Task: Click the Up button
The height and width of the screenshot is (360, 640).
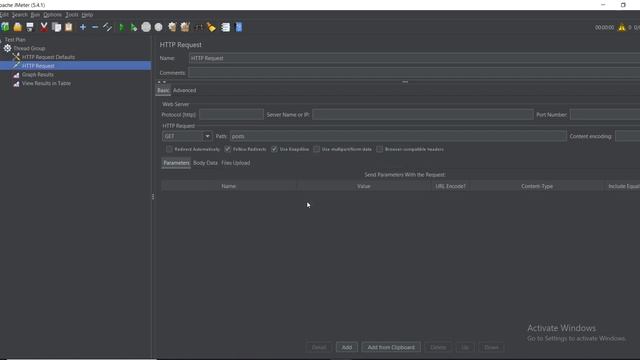Action: point(465,347)
